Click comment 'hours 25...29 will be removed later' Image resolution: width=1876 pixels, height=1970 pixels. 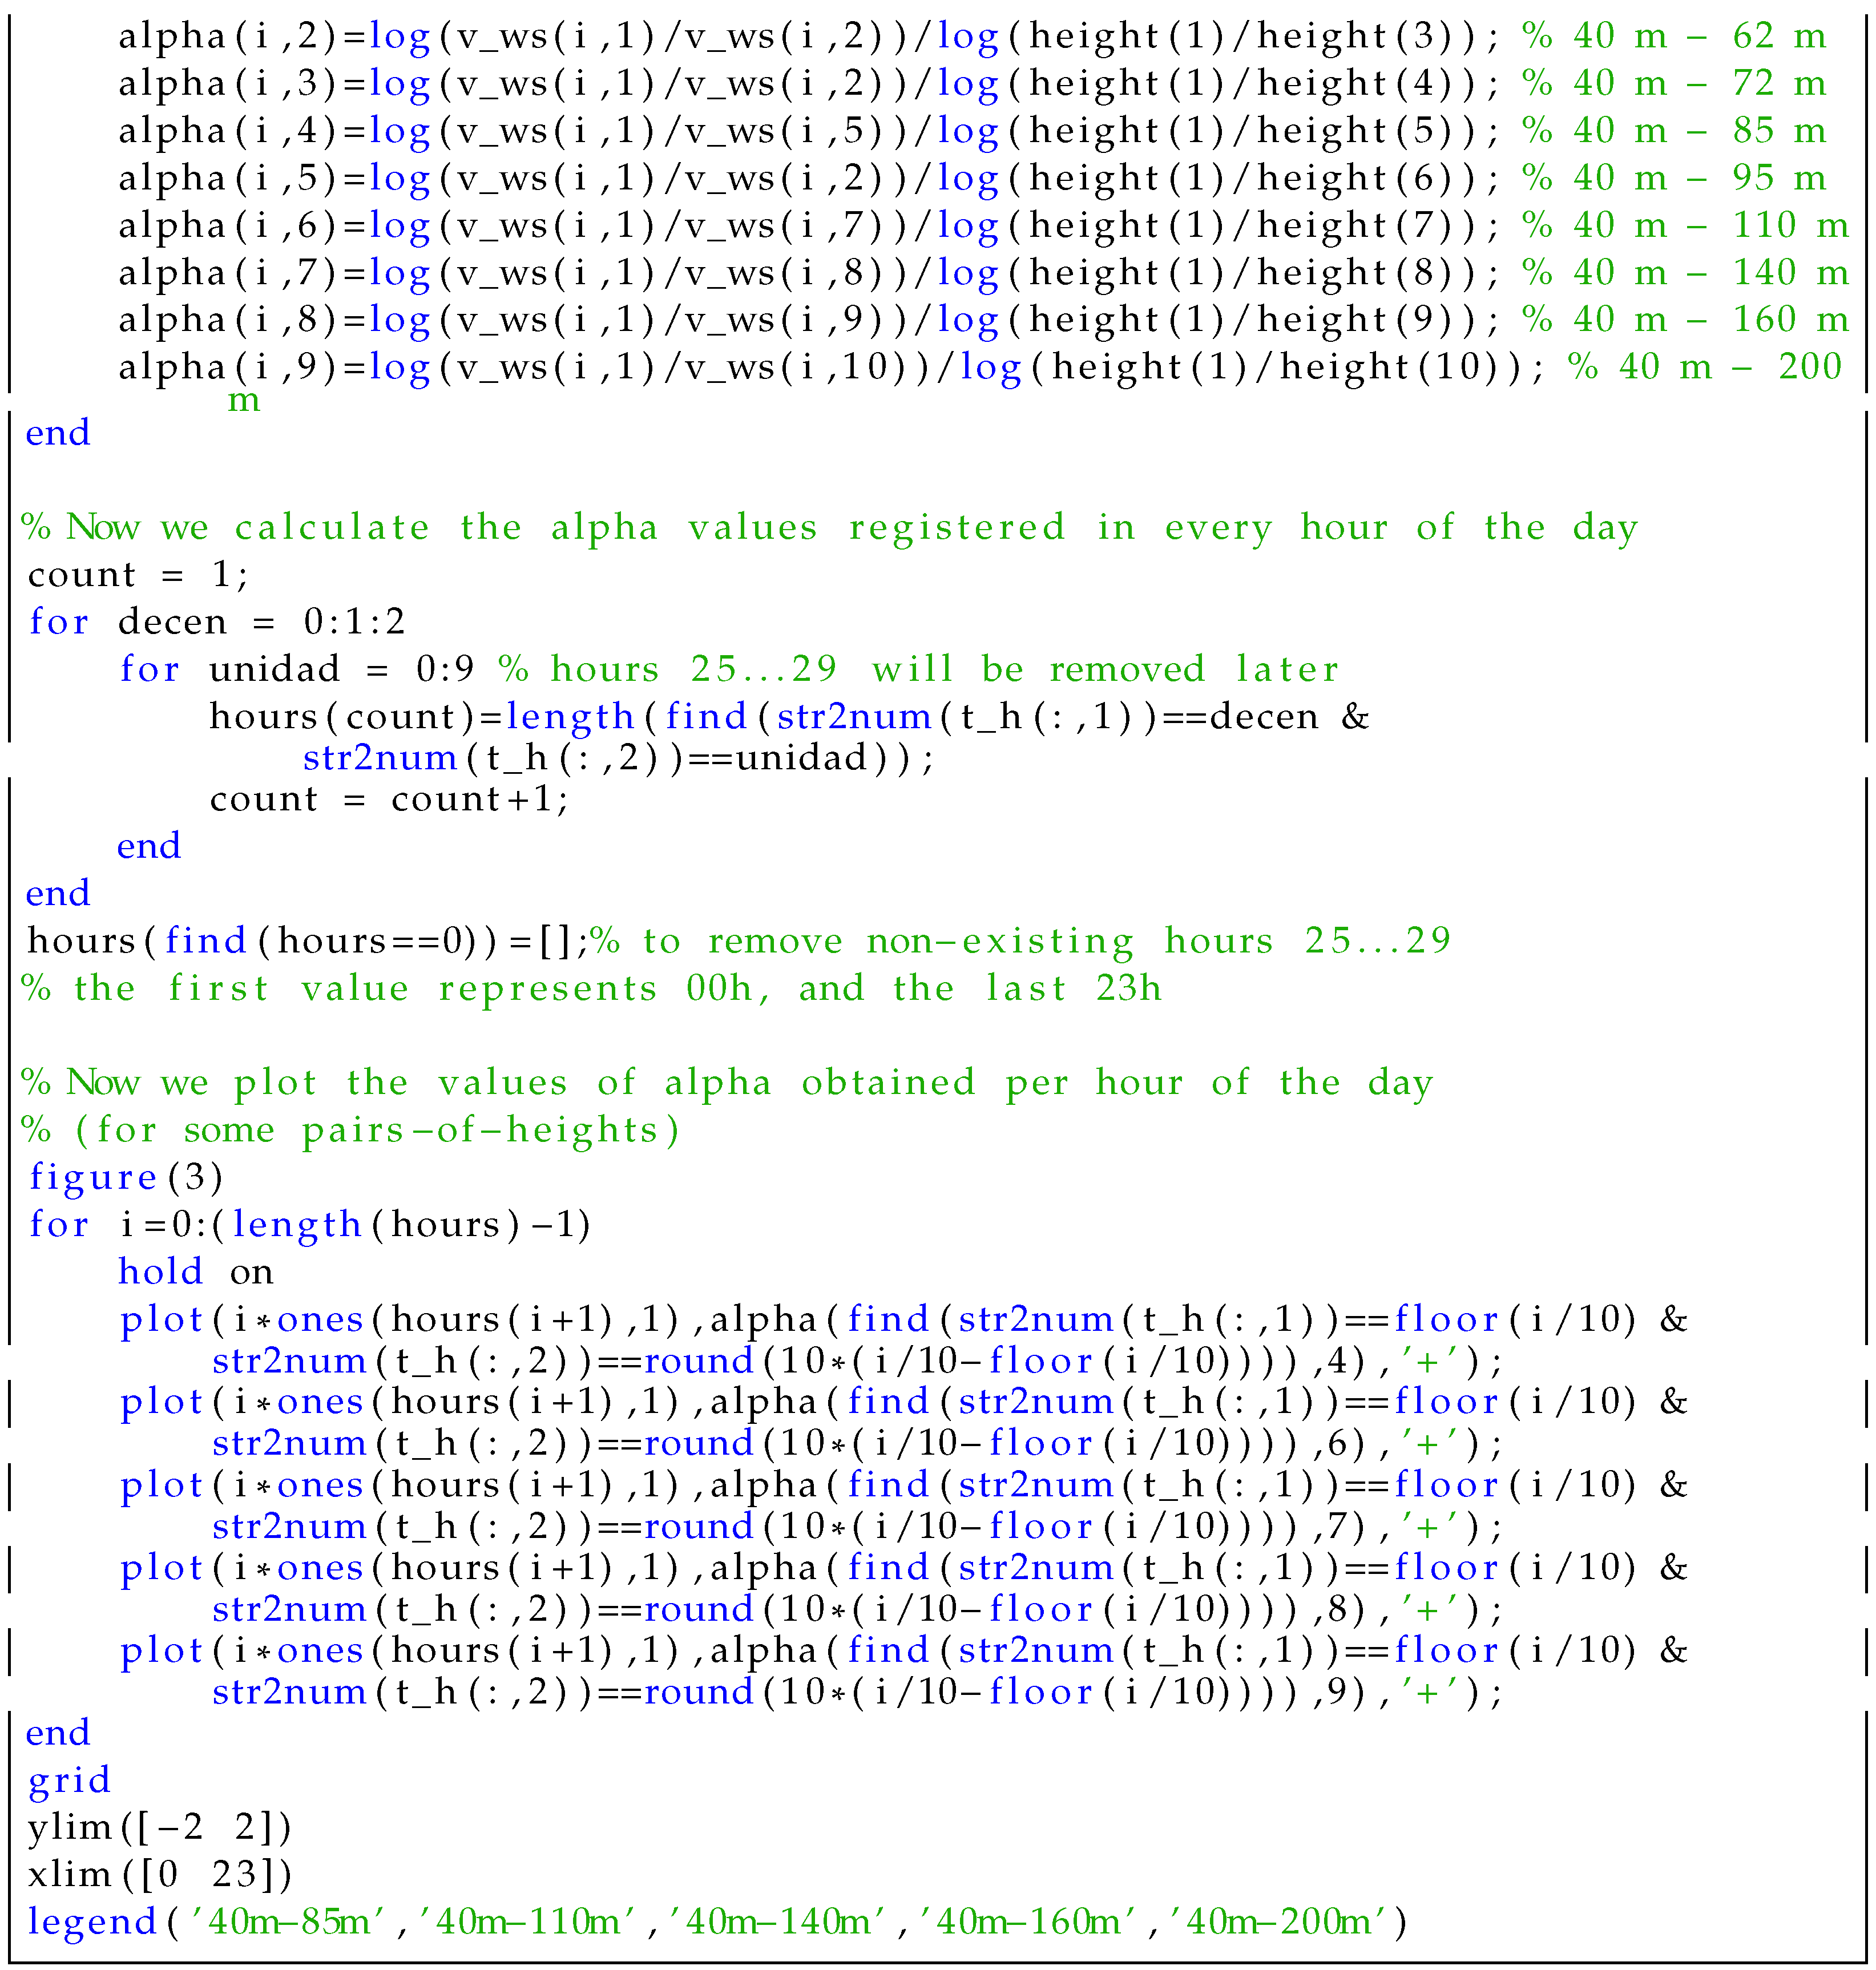[918, 669]
